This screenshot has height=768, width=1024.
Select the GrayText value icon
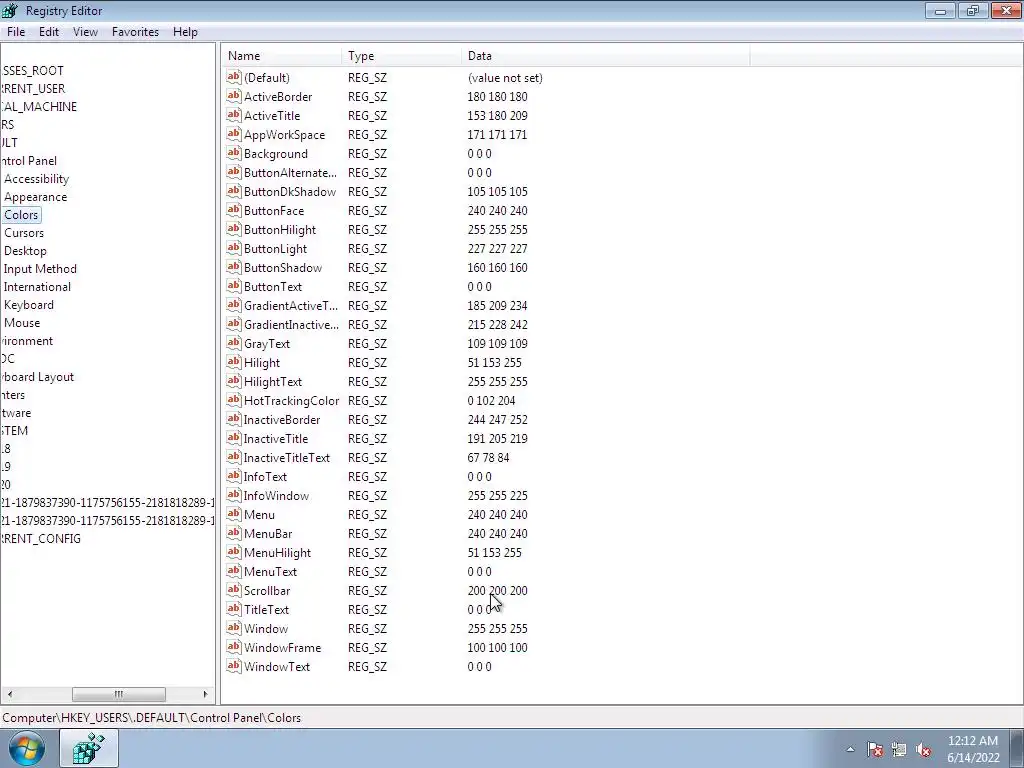pos(234,342)
